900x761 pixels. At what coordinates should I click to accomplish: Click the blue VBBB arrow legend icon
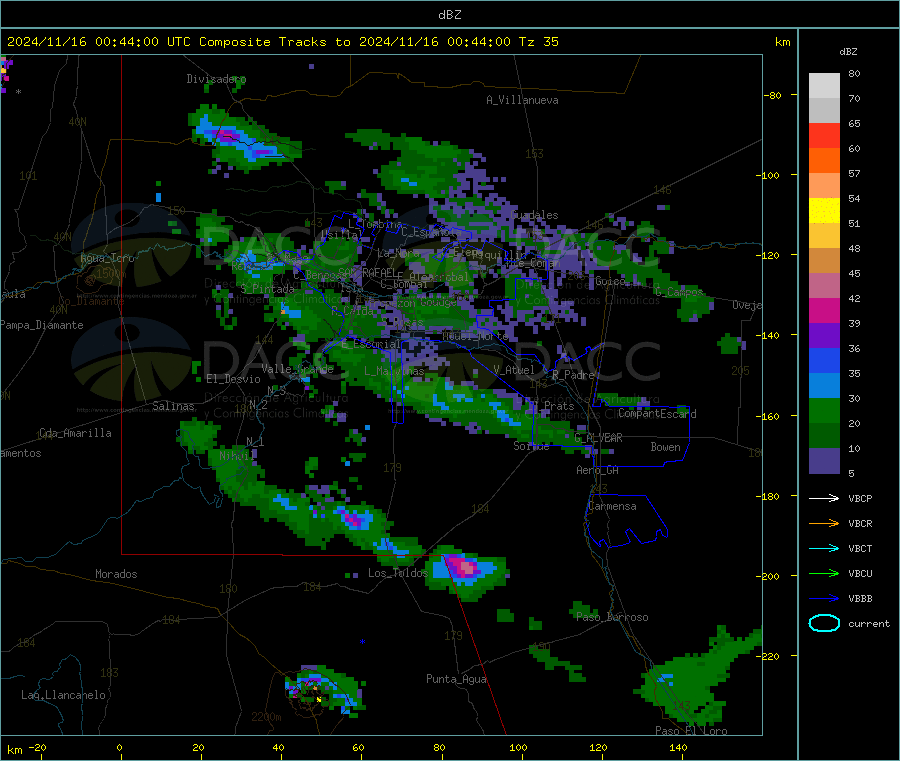coord(824,598)
